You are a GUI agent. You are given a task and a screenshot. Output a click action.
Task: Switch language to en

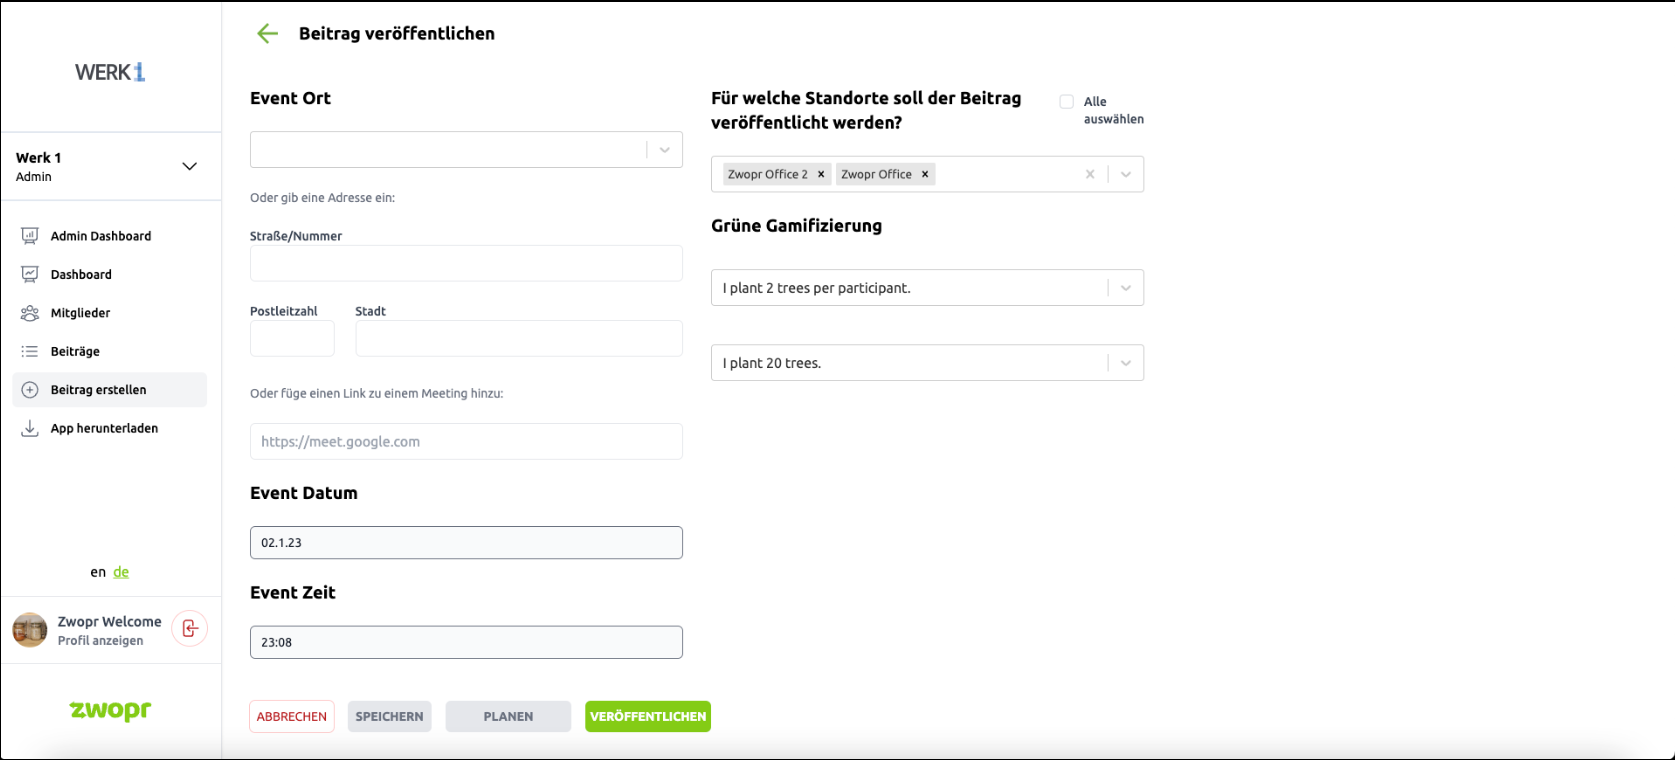(98, 572)
